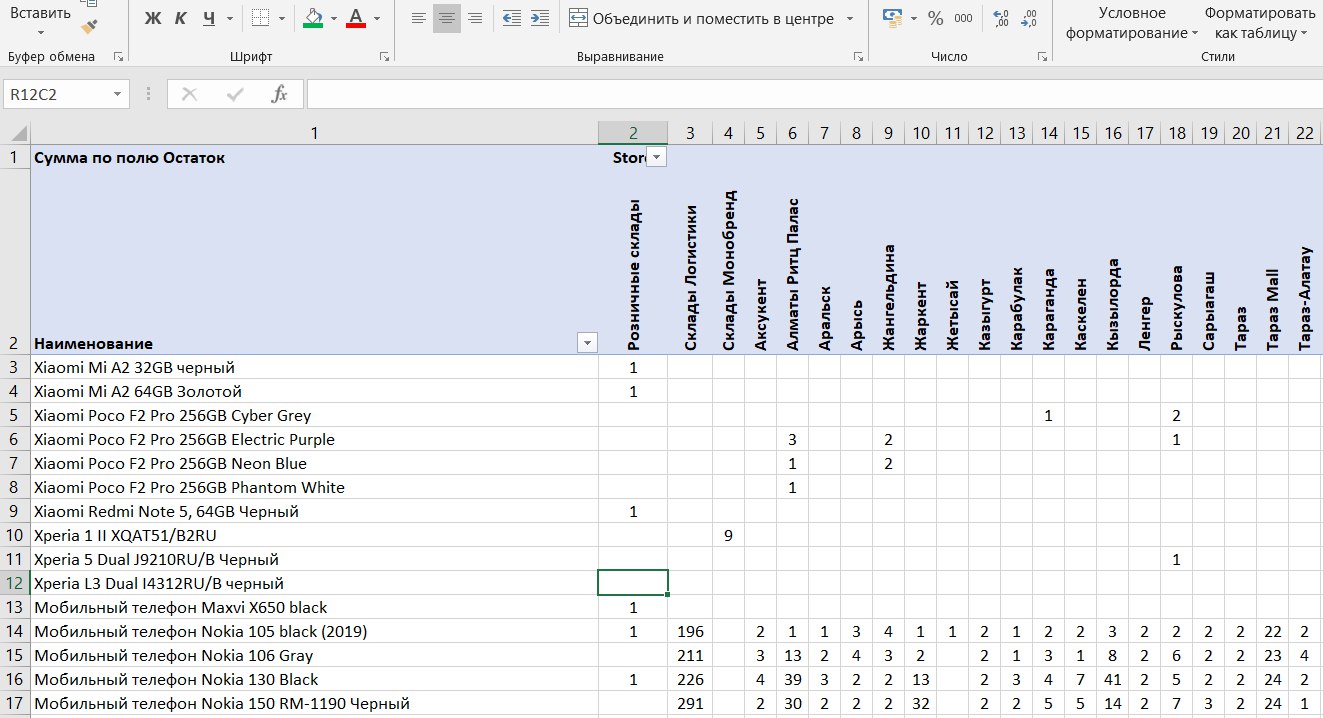Open Store column filter dropdown
This screenshot has width=1323, height=718.
pyautogui.click(x=657, y=157)
